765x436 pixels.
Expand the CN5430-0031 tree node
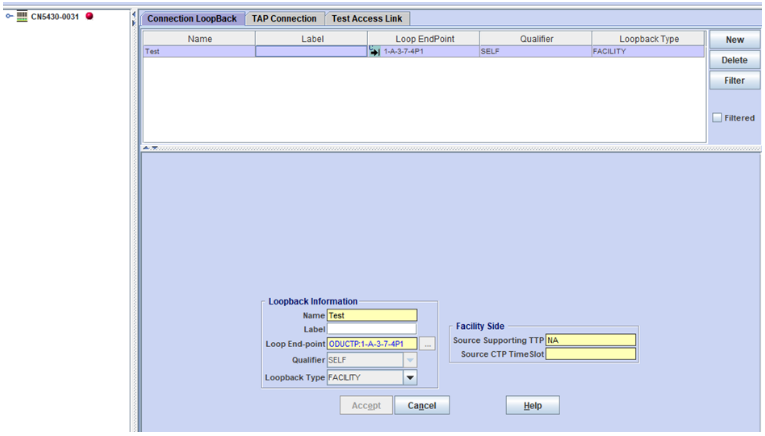(9, 16)
